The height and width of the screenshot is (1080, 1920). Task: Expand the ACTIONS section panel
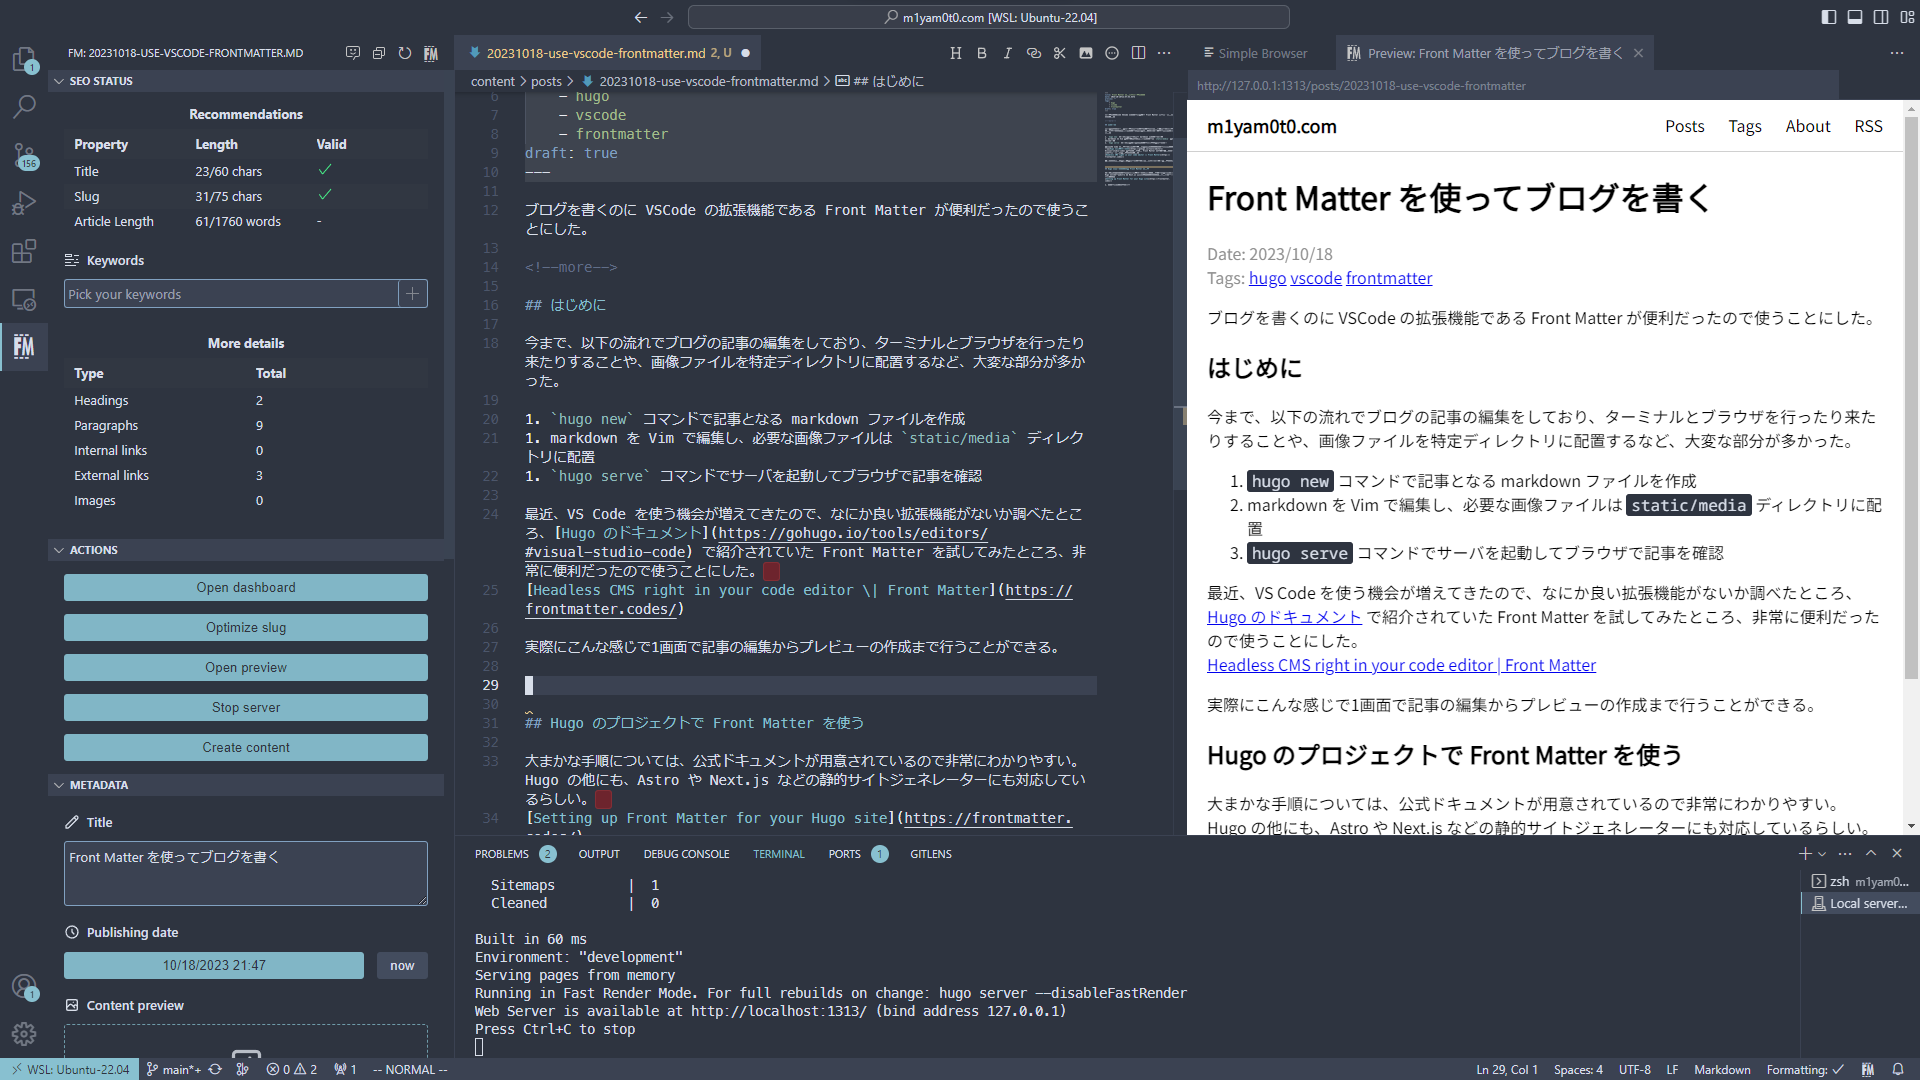[94, 550]
